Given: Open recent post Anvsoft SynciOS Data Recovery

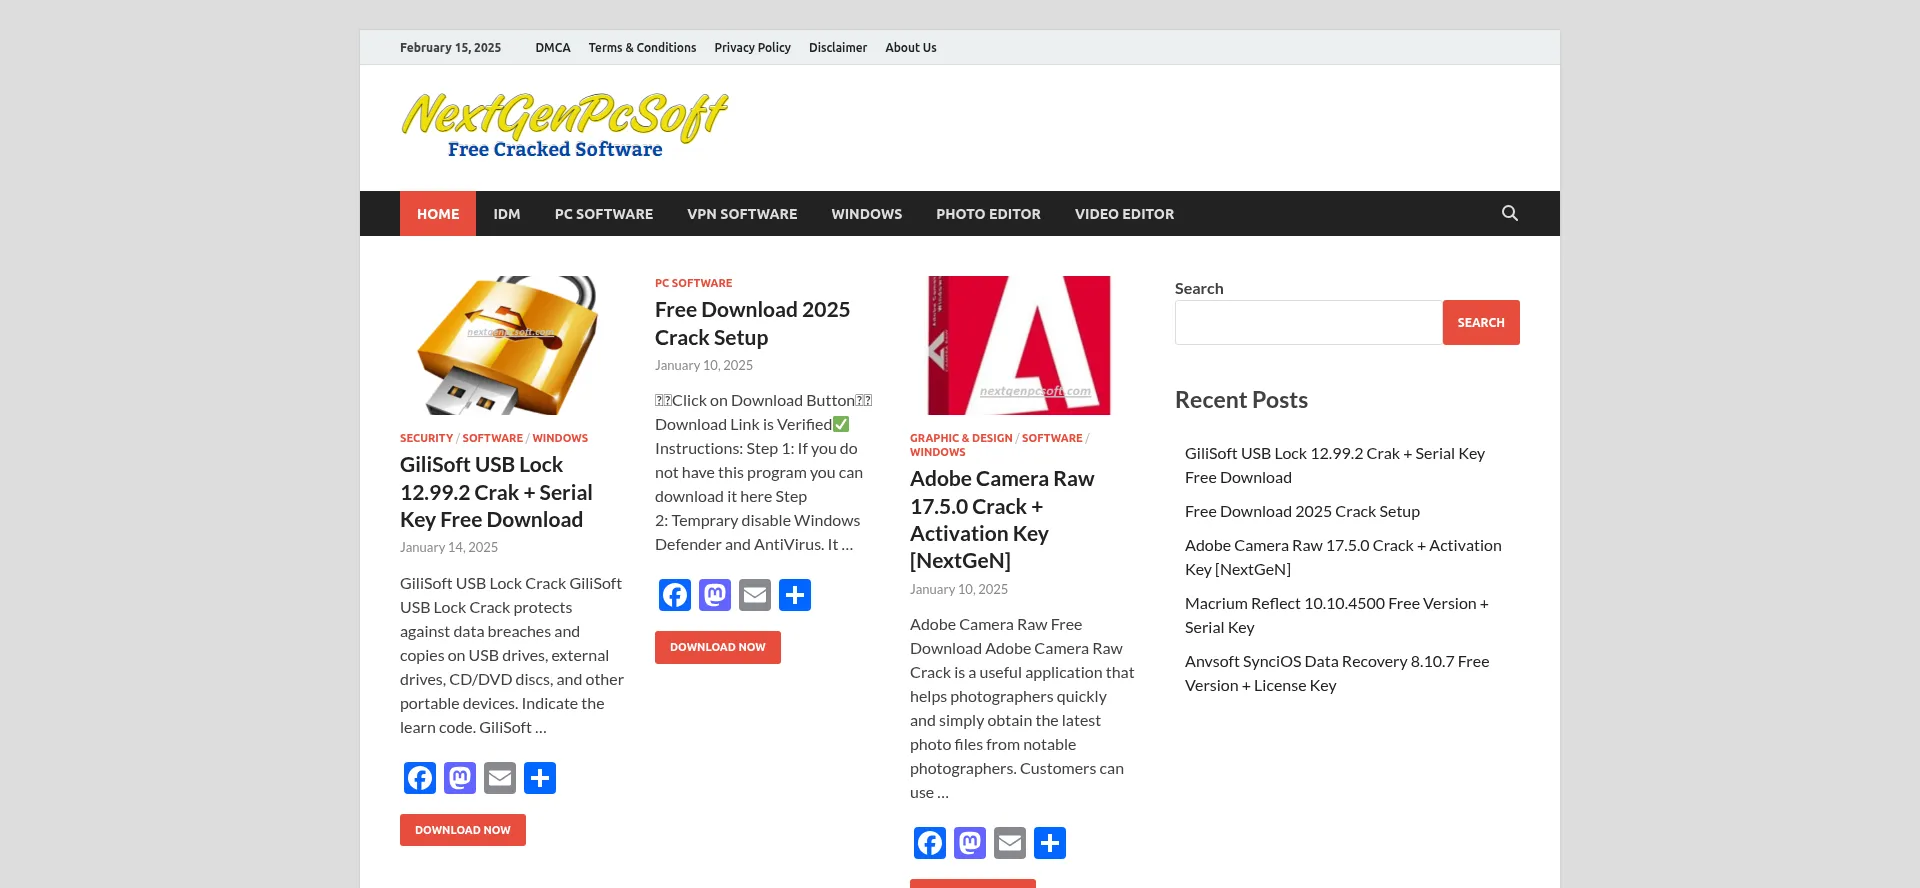Looking at the screenshot, I should pyautogui.click(x=1337, y=673).
